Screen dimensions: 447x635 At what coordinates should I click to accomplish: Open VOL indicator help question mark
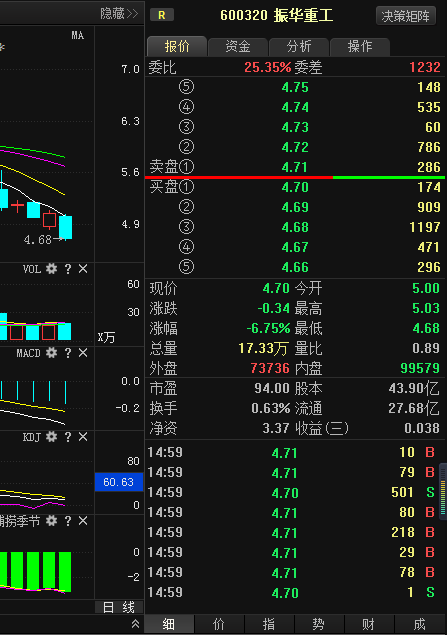click(68, 269)
